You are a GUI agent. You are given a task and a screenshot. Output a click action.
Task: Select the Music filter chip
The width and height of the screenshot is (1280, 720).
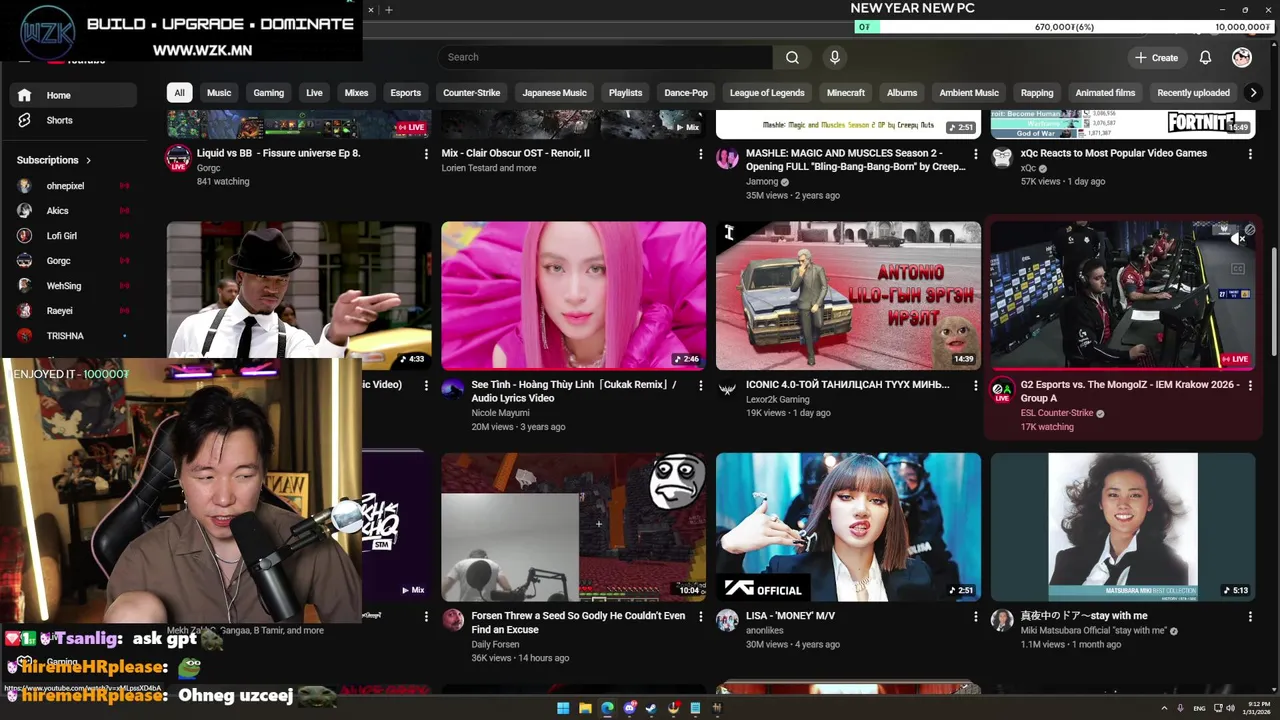[219, 93]
